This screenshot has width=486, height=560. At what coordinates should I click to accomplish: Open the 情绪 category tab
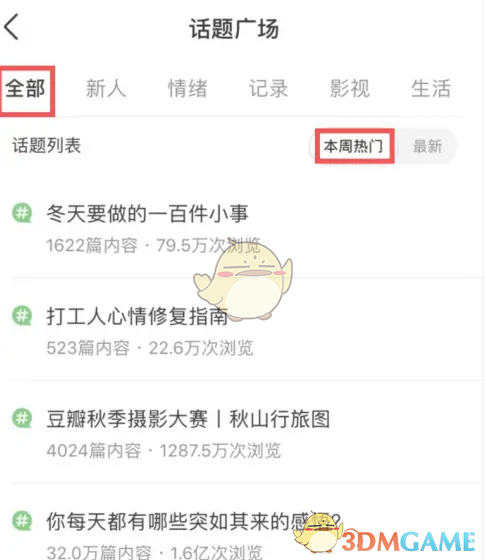coord(187,89)
